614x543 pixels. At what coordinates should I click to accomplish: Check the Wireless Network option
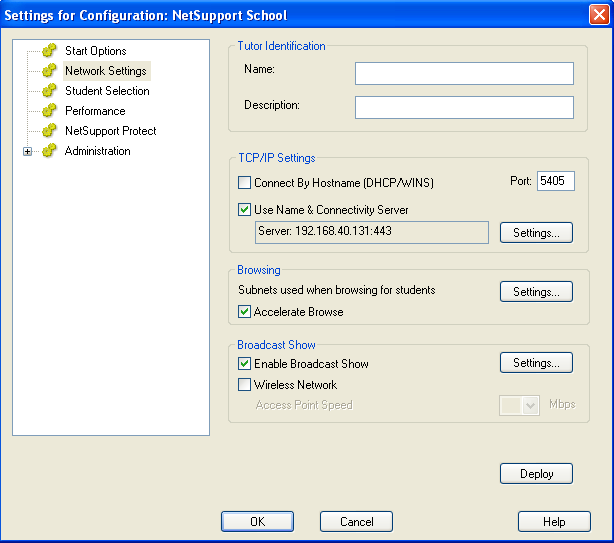point(244,384)
